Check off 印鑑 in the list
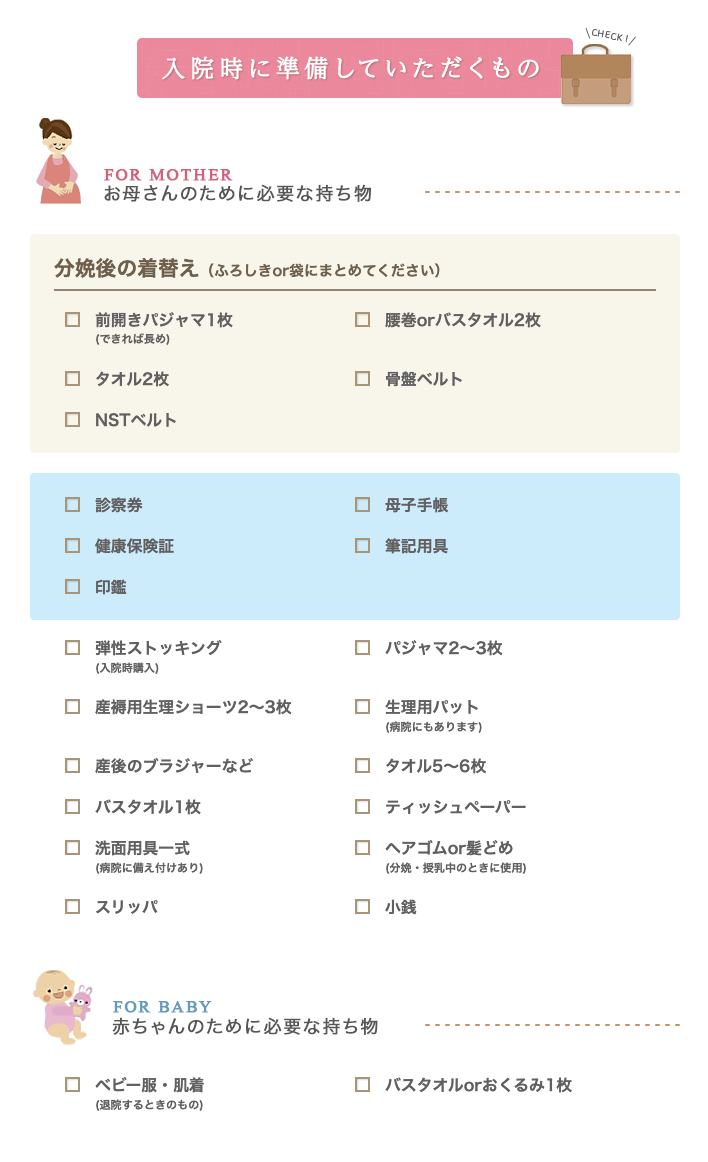708x1162 pixels. [x=73, y=586]
